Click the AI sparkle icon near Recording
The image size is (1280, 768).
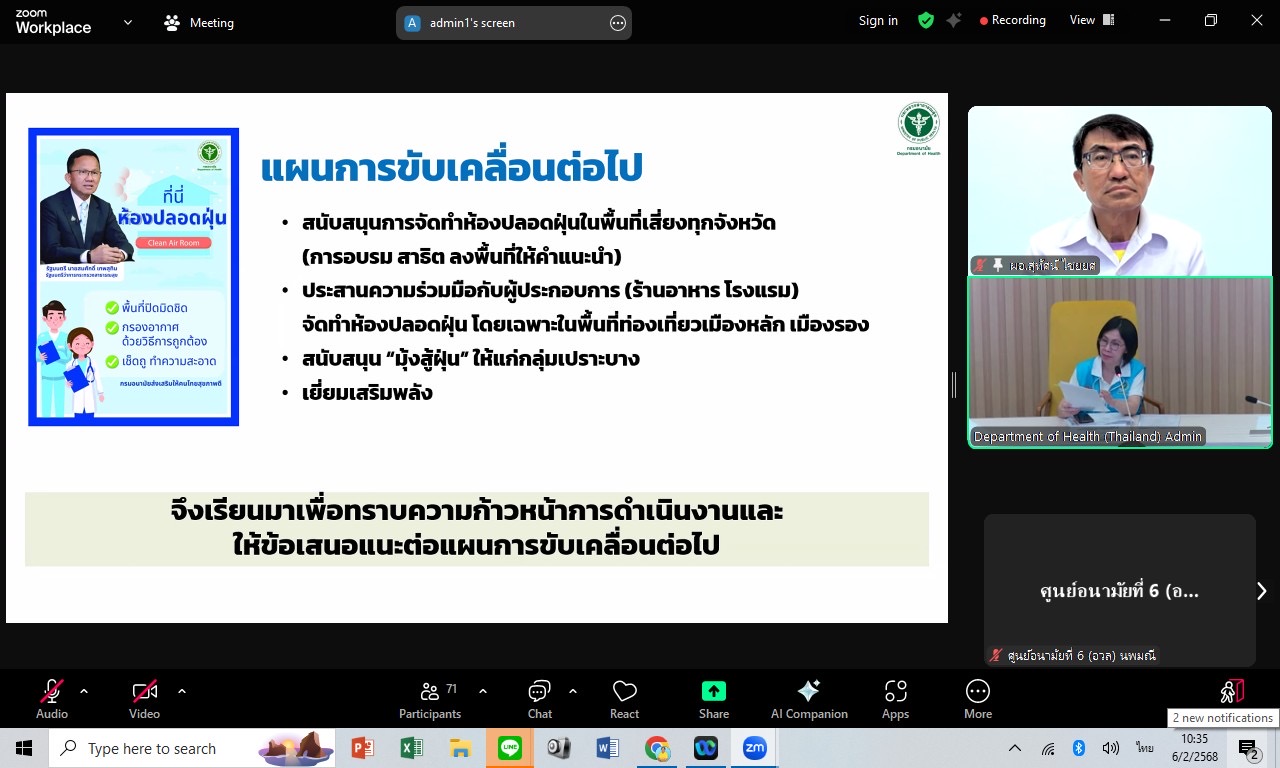click(x=954, y=20)
